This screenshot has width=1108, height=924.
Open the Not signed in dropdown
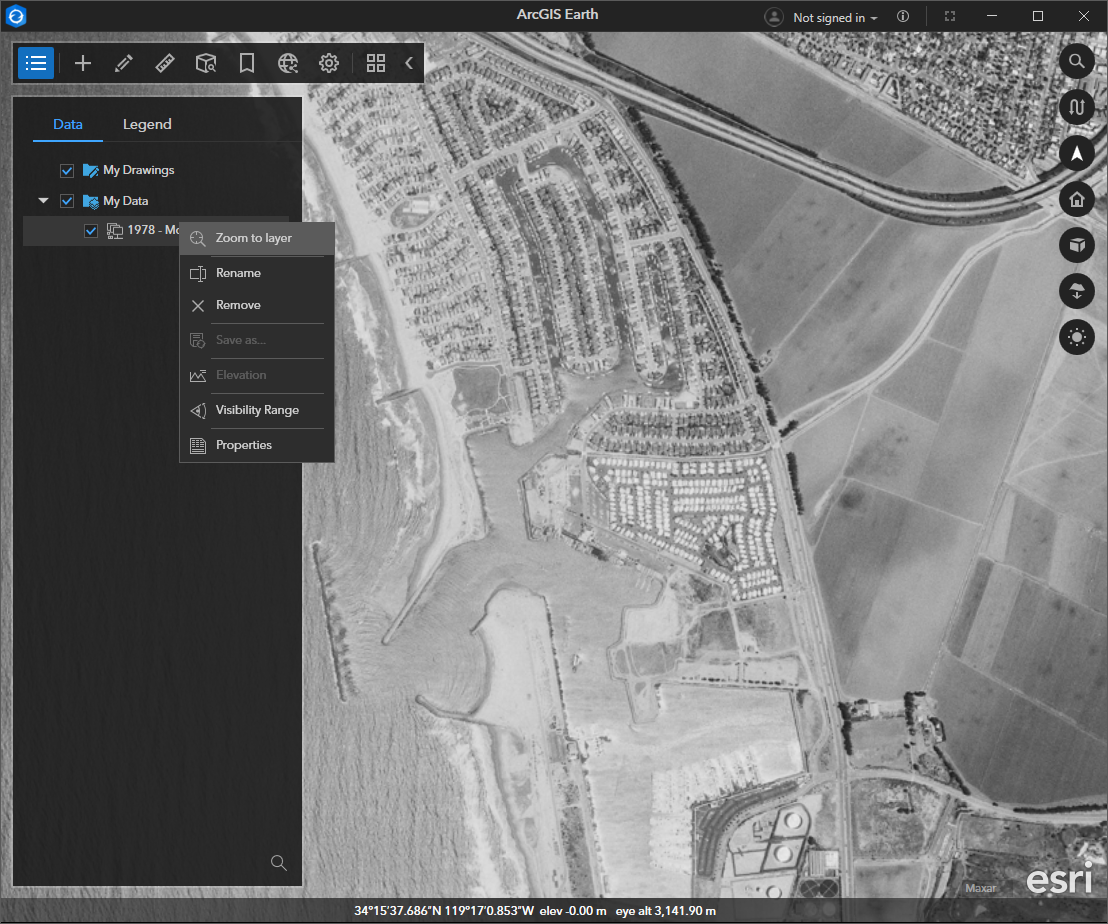[820, 16]
